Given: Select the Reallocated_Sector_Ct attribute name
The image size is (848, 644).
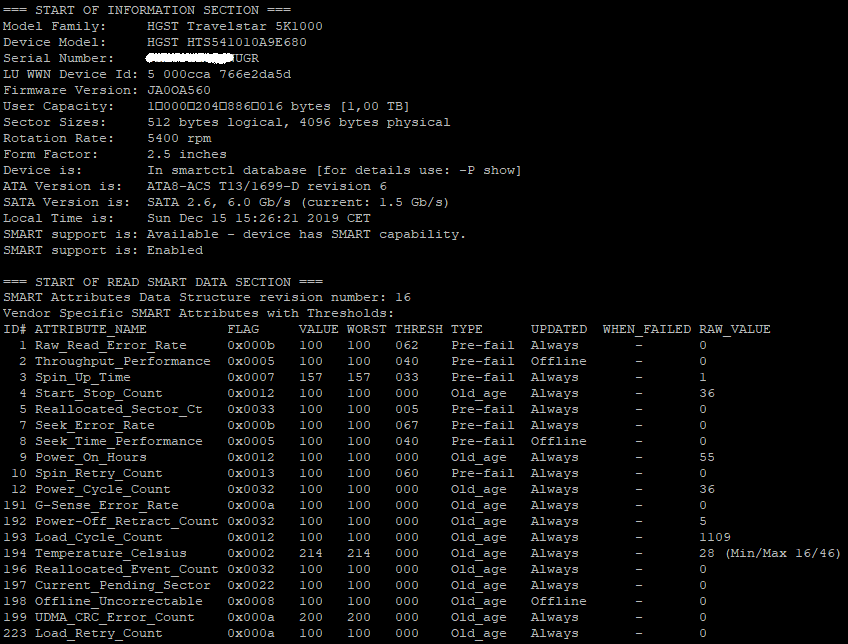Looking at the screenshot, I should pos(118,409).
